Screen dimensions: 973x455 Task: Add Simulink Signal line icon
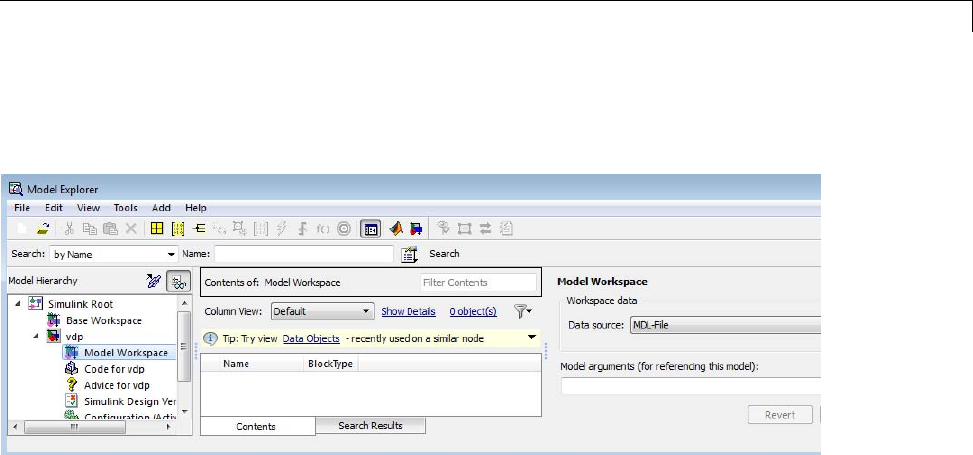(199, 229)
